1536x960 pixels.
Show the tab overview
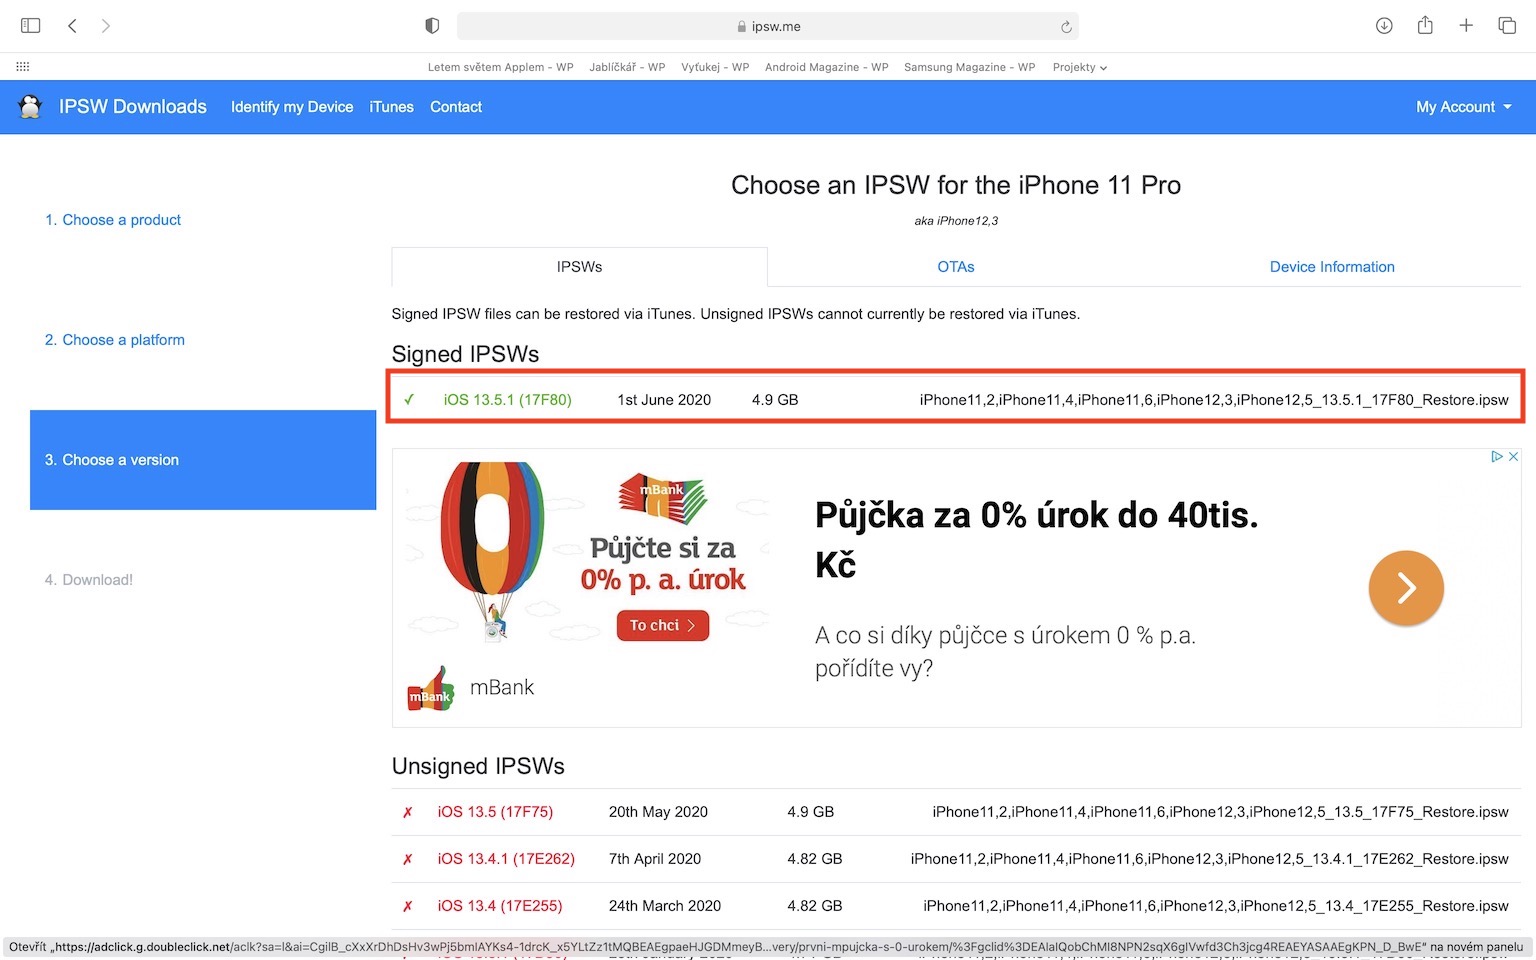(1507, 26)
